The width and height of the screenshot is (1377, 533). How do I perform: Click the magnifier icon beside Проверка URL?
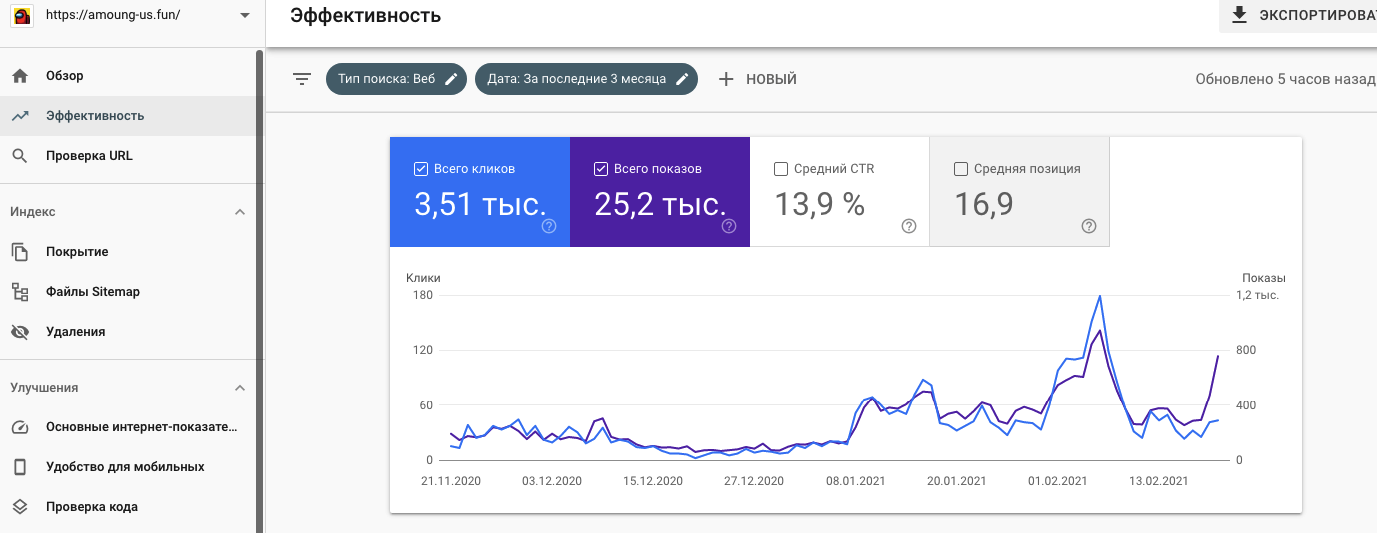pyautogui.click(x=19, y=156)
